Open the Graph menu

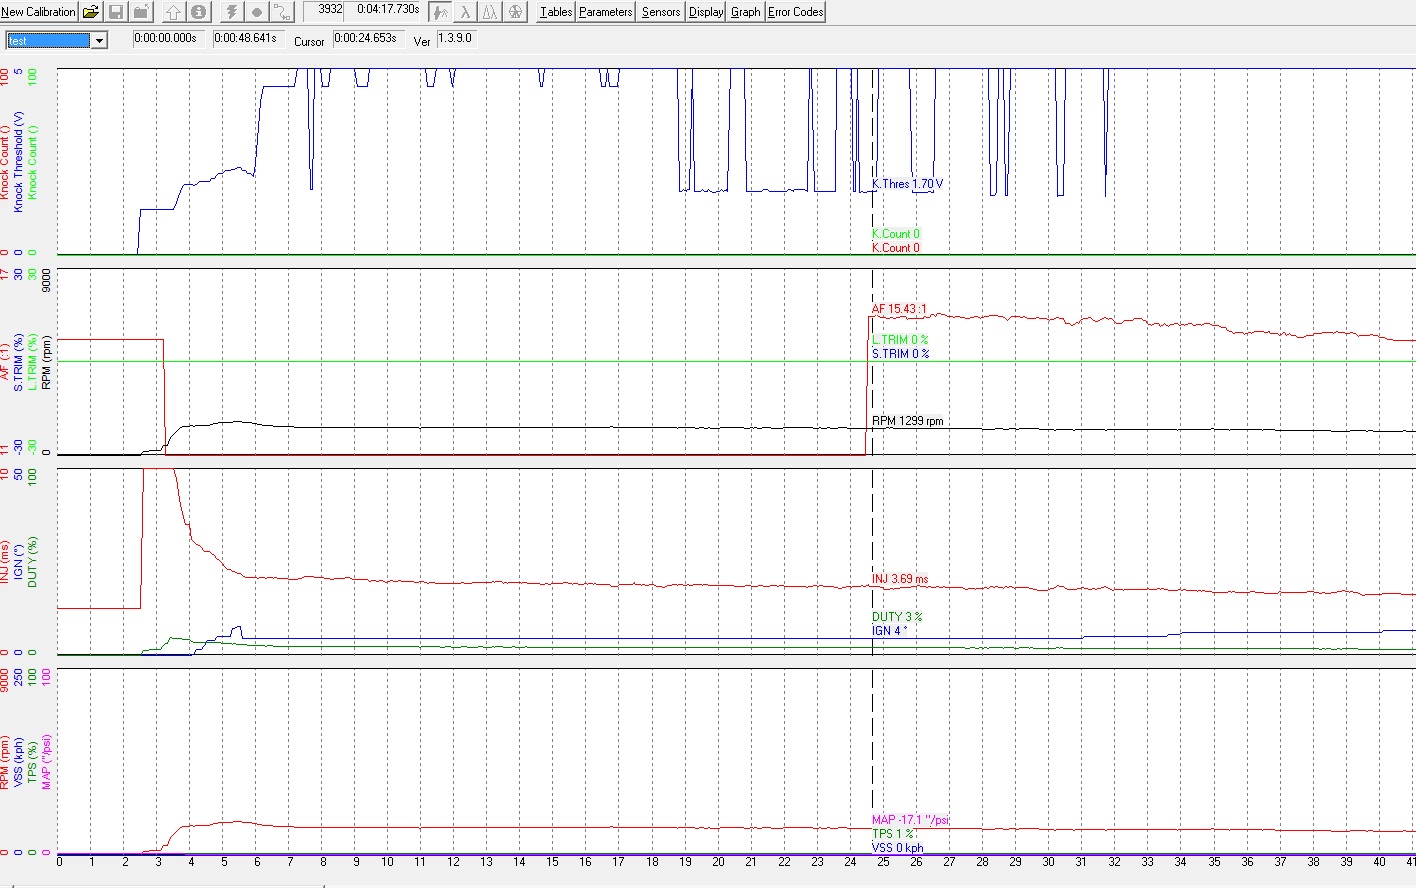click(x=745, y=12)
